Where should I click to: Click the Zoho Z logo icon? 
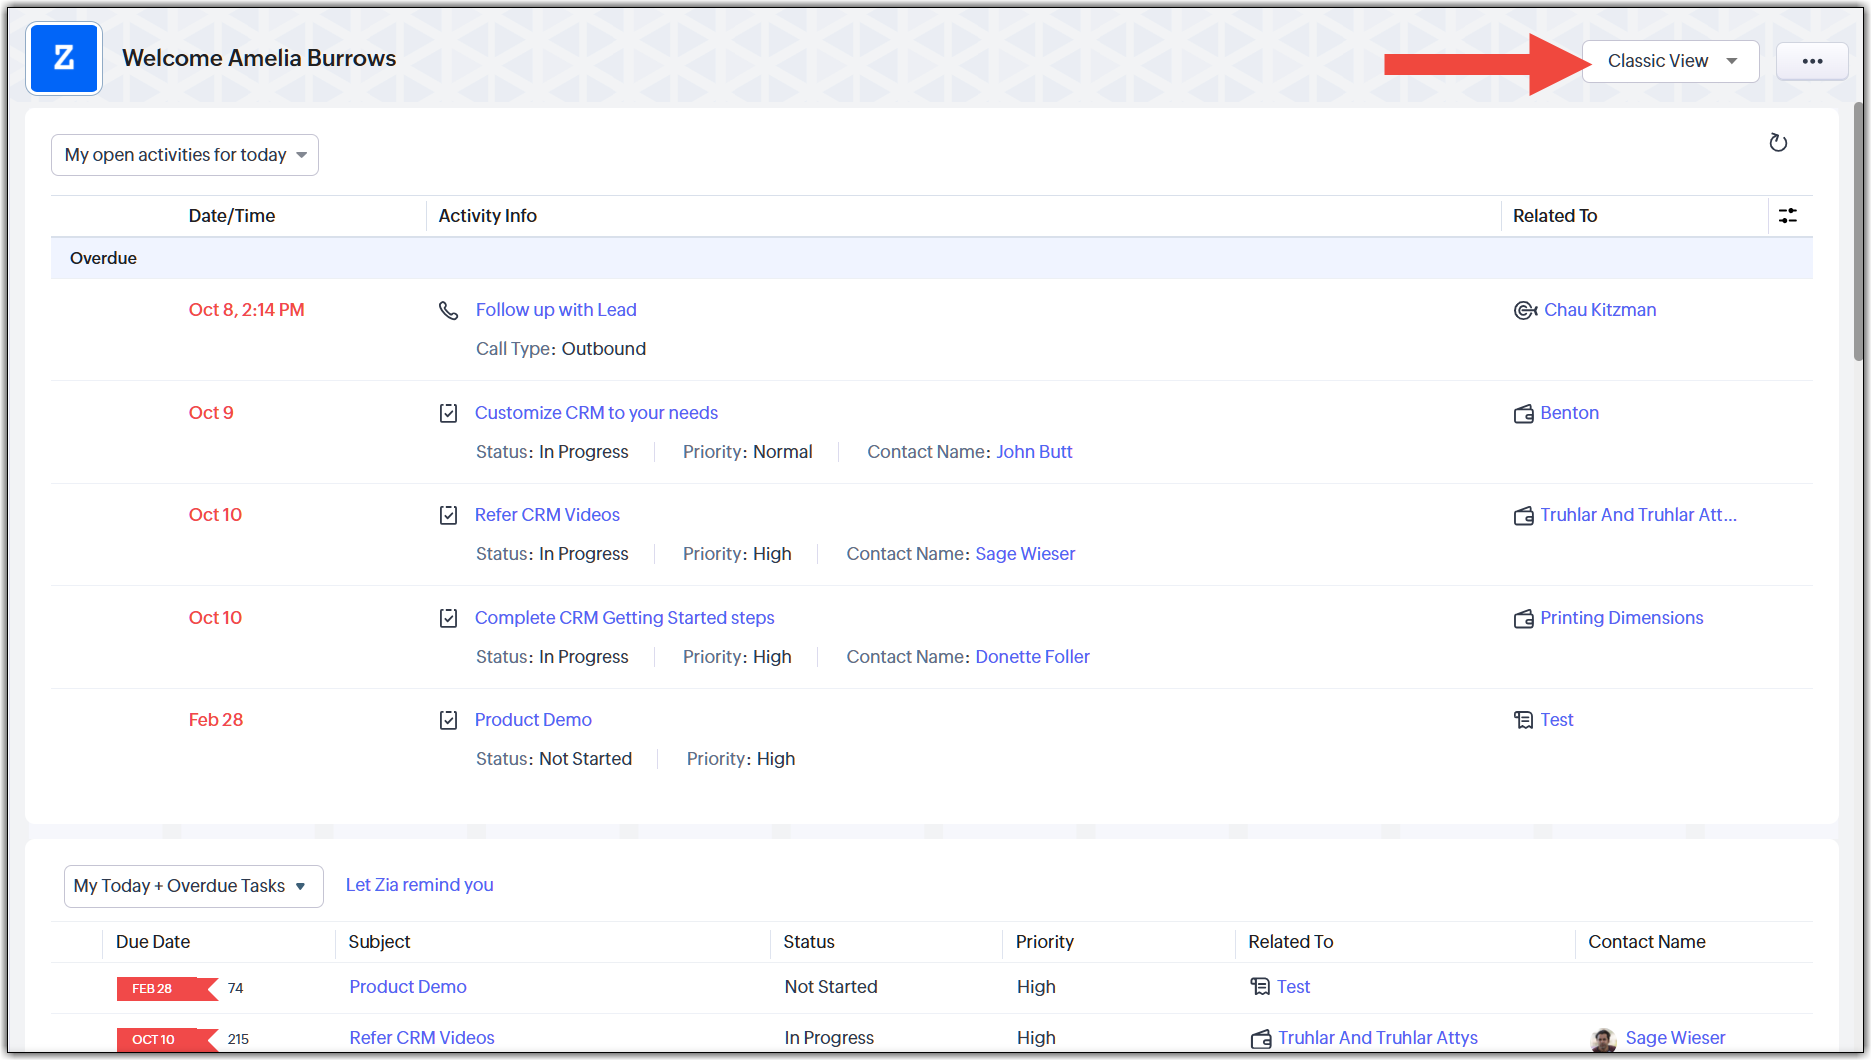click(64, 59)
